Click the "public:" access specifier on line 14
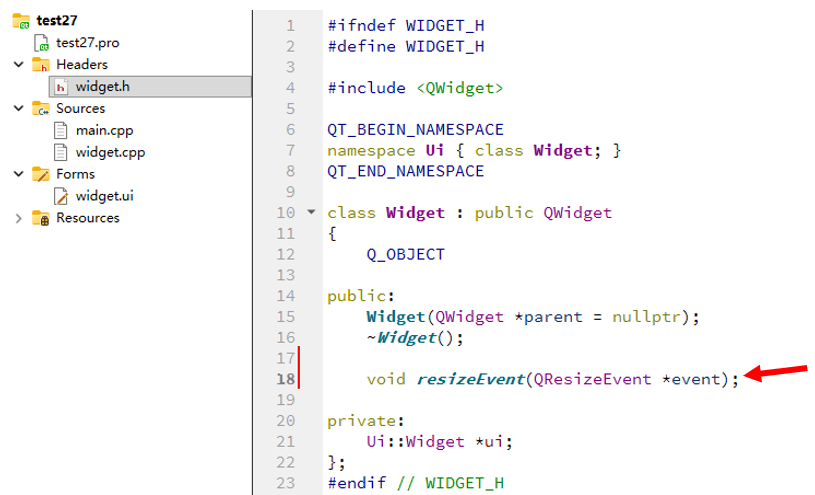Image resolution: width=815 pixels, height=495 pixels. 361,296
